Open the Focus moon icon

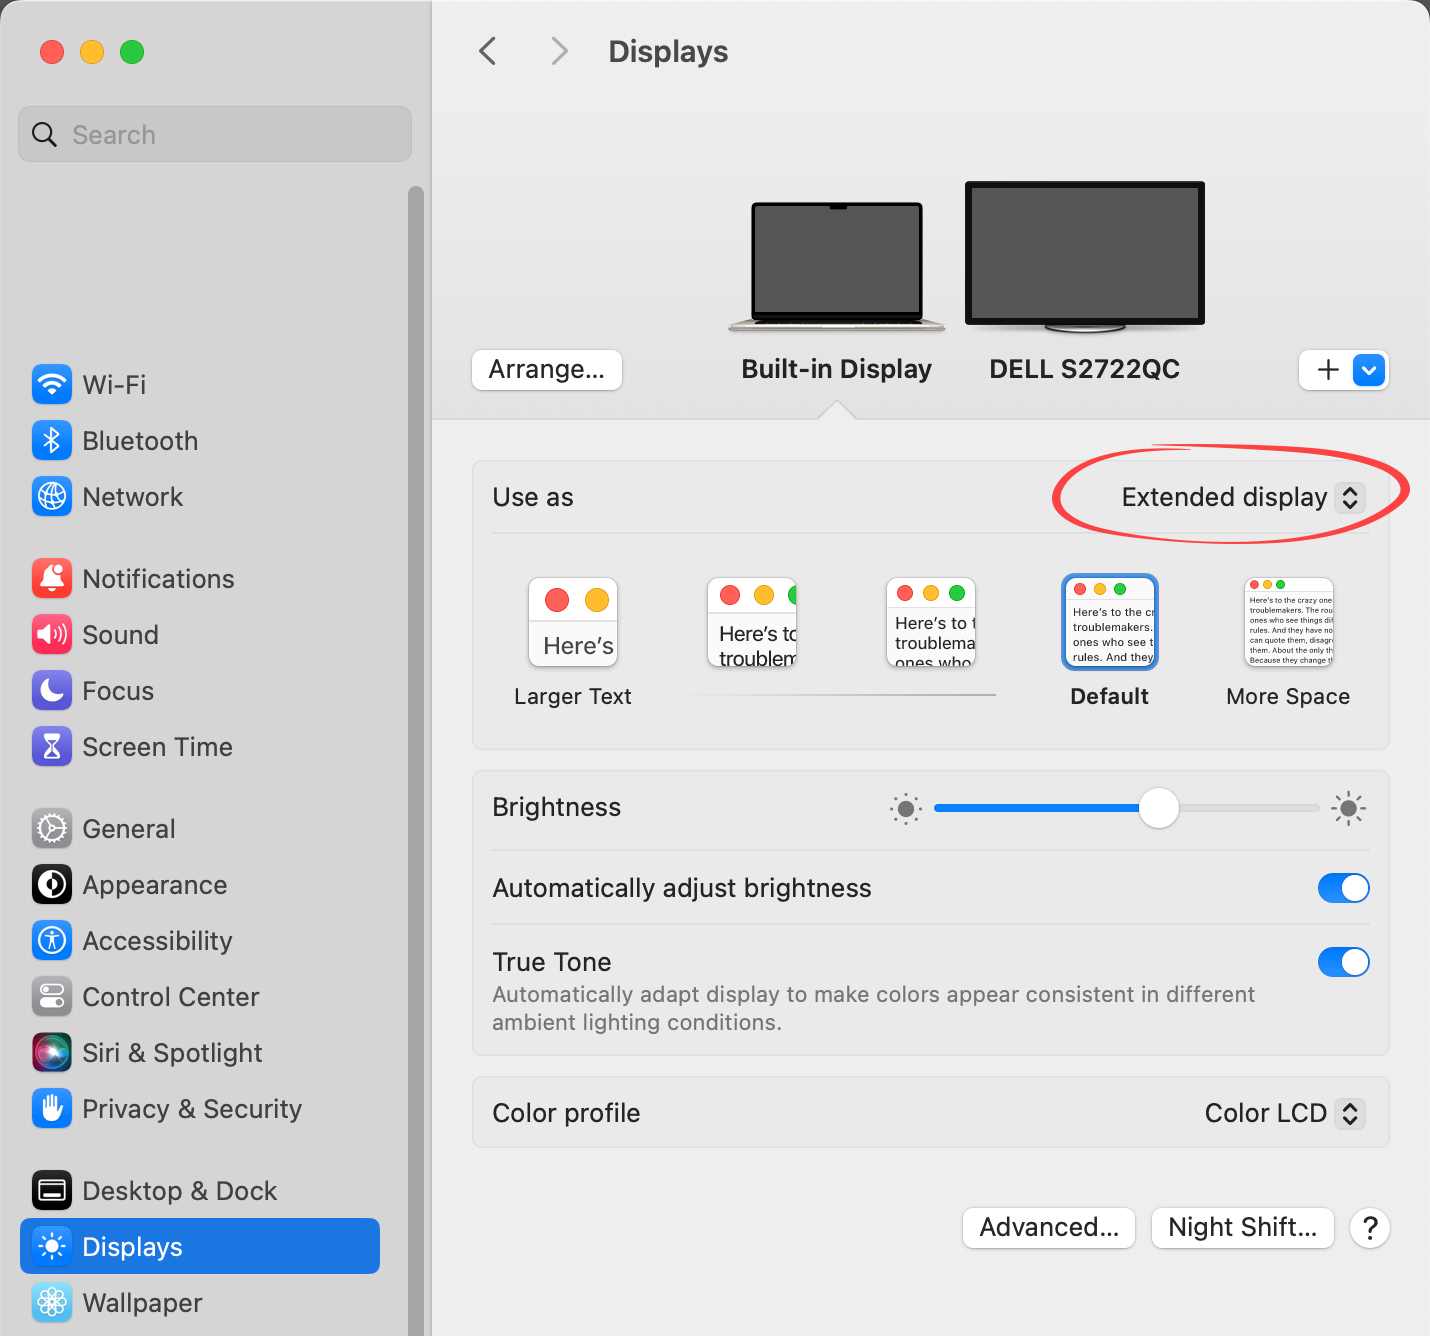[x=51, y=691]
